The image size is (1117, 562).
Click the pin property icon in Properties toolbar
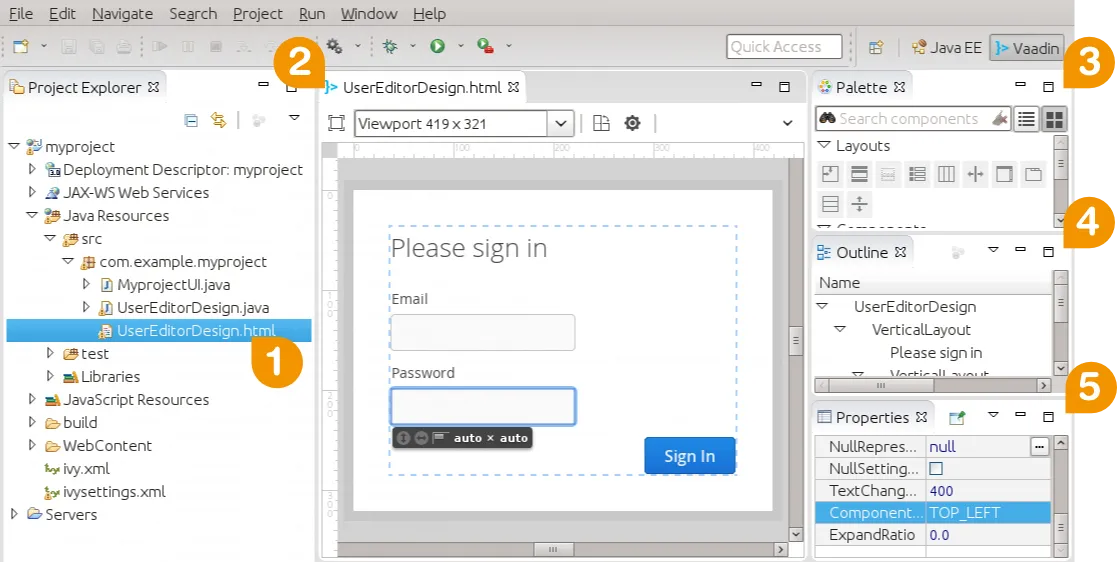tap(957, 417)
